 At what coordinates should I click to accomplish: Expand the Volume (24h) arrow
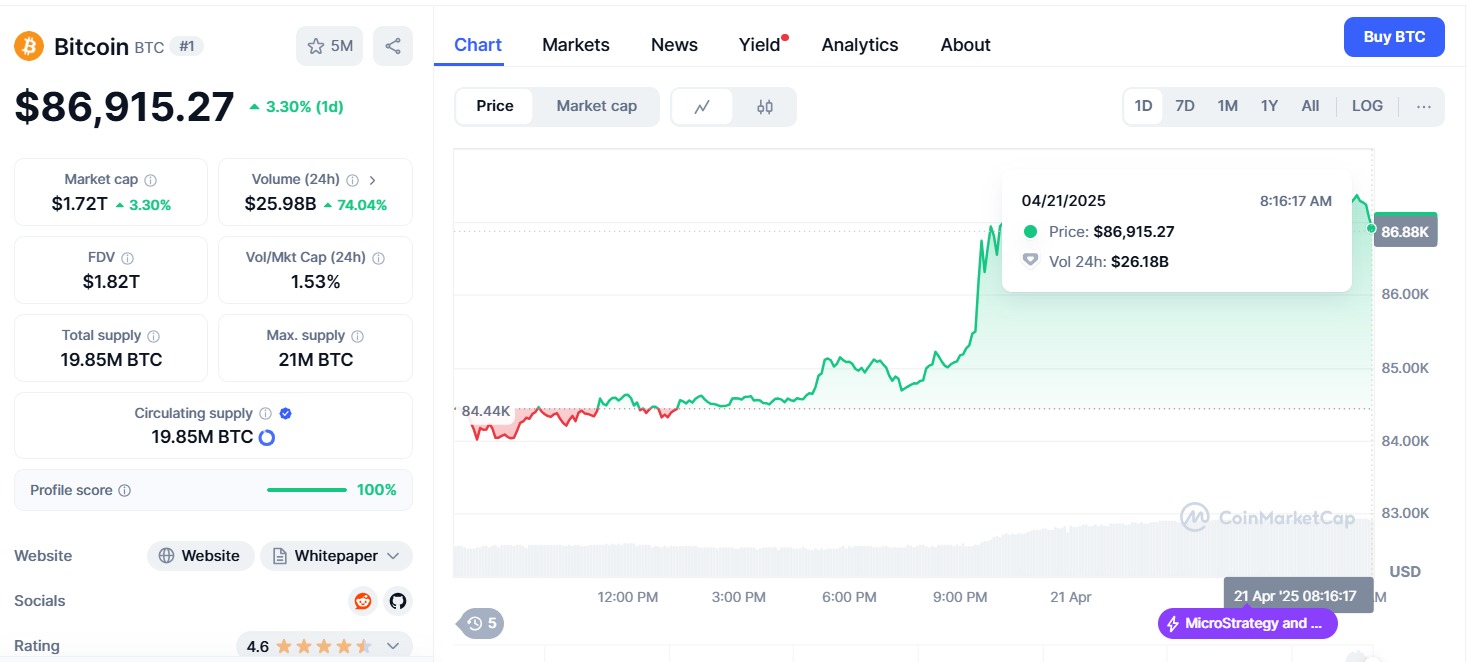point(373,180)
